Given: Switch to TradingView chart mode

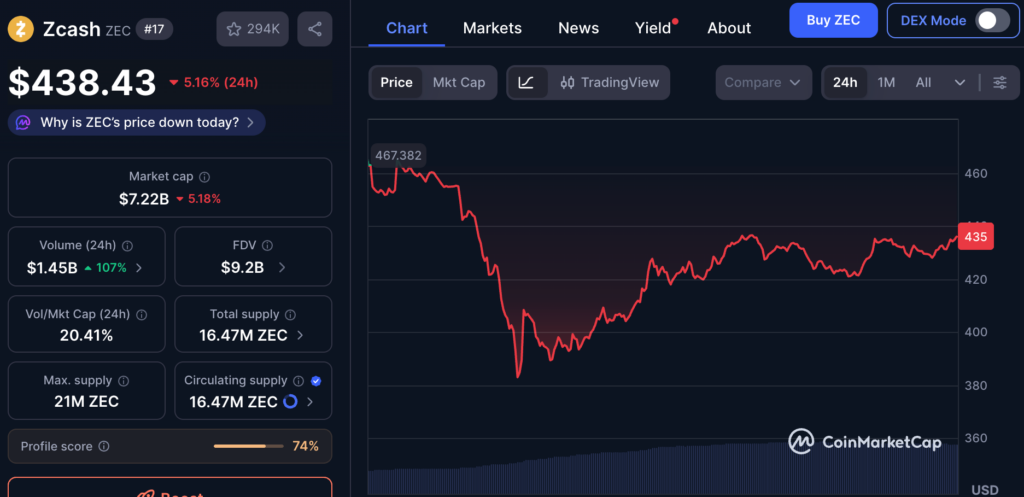Looking at the screenshot, I should point(610,82).
